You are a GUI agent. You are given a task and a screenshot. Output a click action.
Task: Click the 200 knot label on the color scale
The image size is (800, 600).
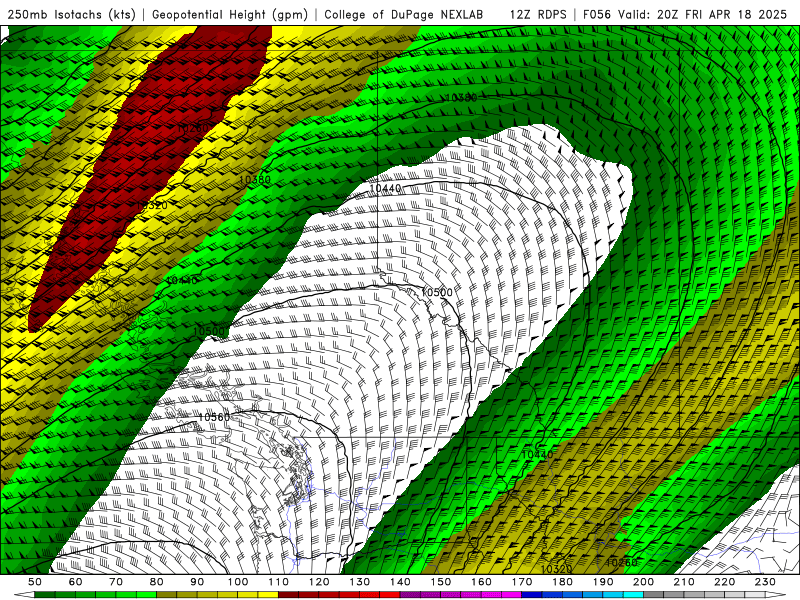[643, 582]
